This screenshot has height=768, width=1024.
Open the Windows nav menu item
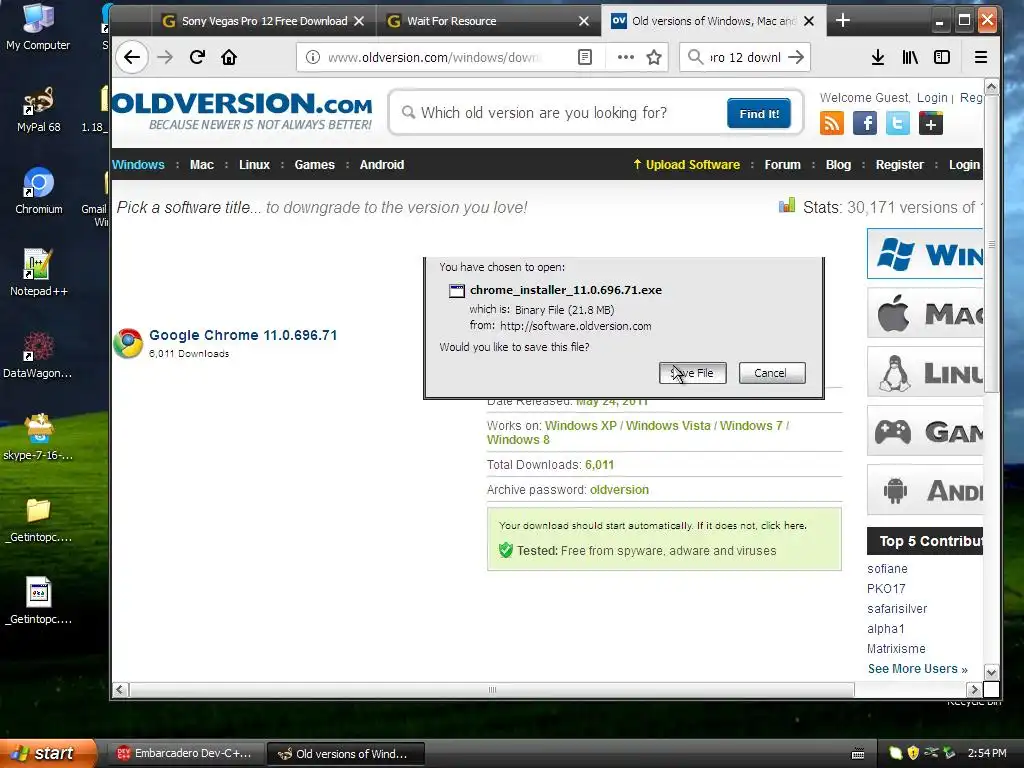click(x=138, y=165)
